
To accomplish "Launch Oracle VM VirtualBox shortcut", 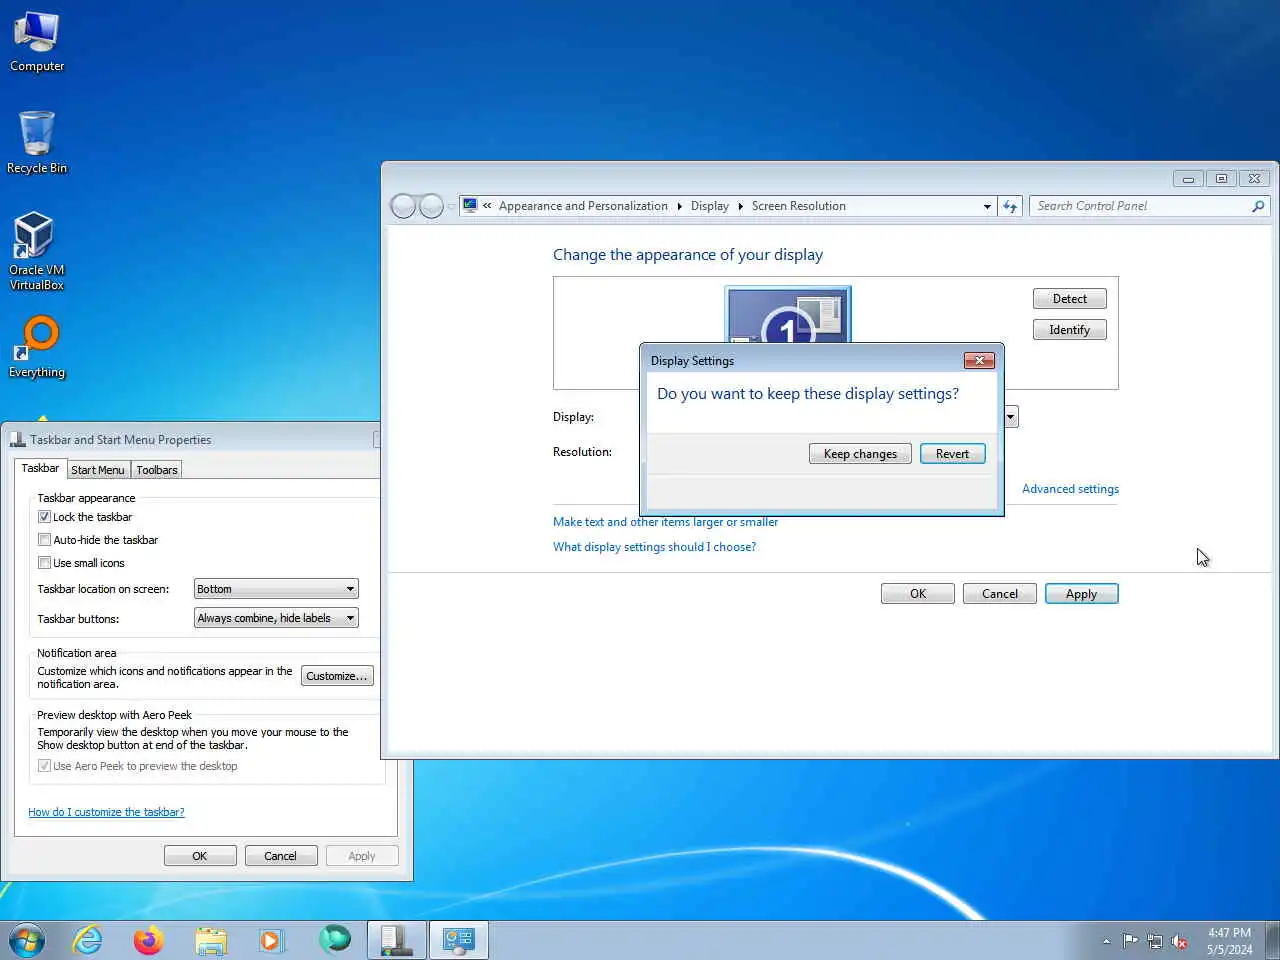I will click(37, 251).
